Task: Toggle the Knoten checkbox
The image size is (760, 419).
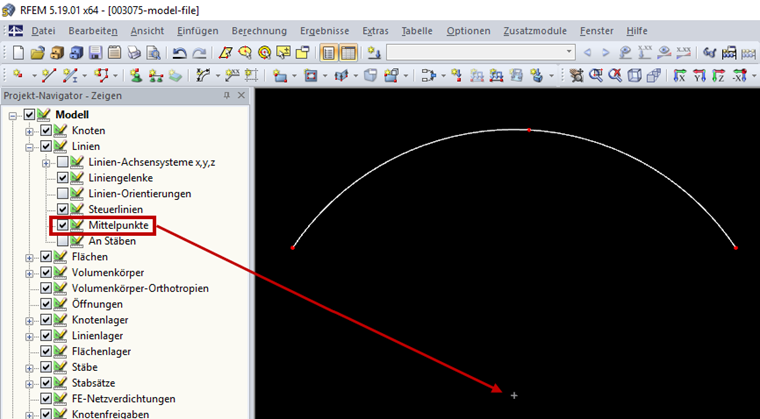Action: [x=46, y=130]
